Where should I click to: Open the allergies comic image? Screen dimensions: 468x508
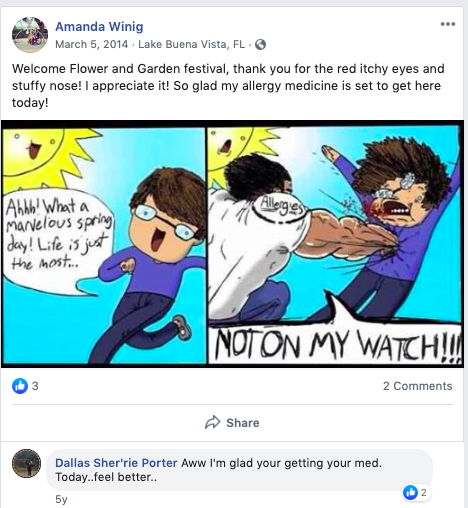click(232, 244)
